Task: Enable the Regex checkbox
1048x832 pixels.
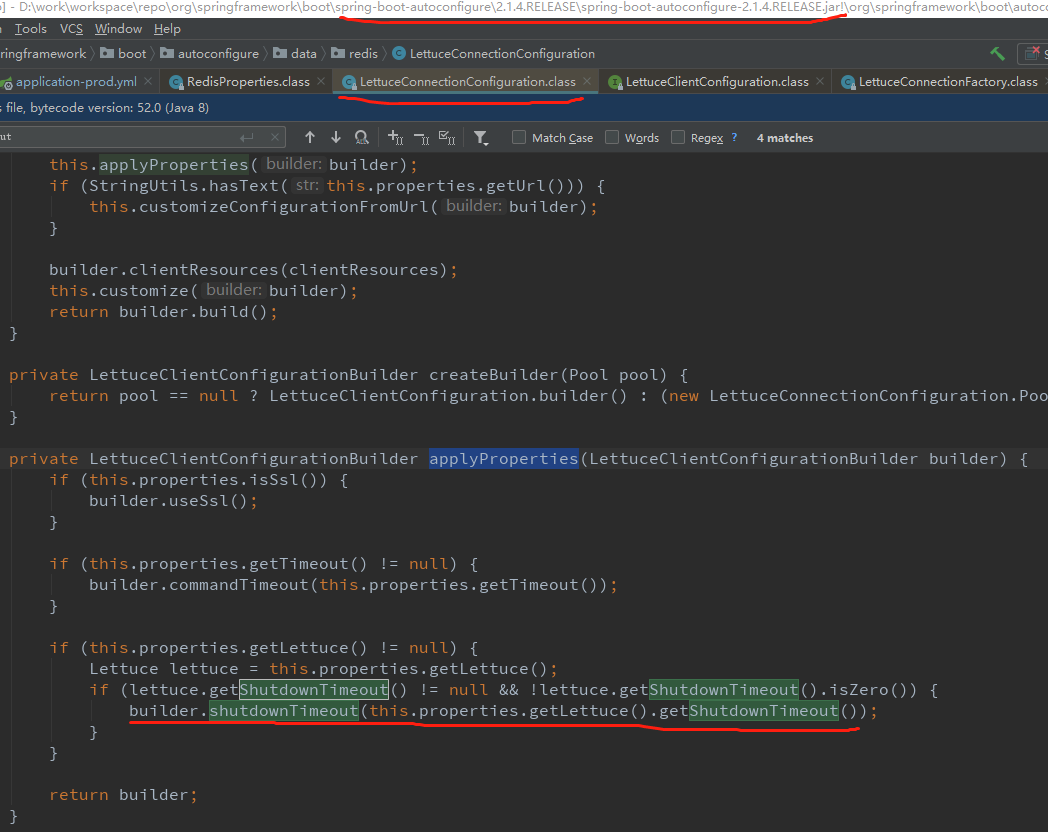Action: click(x=677, y=137)
